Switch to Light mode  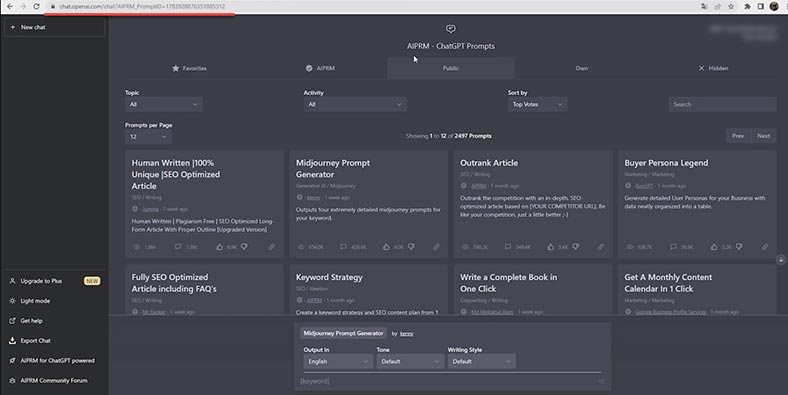point(55,301)
